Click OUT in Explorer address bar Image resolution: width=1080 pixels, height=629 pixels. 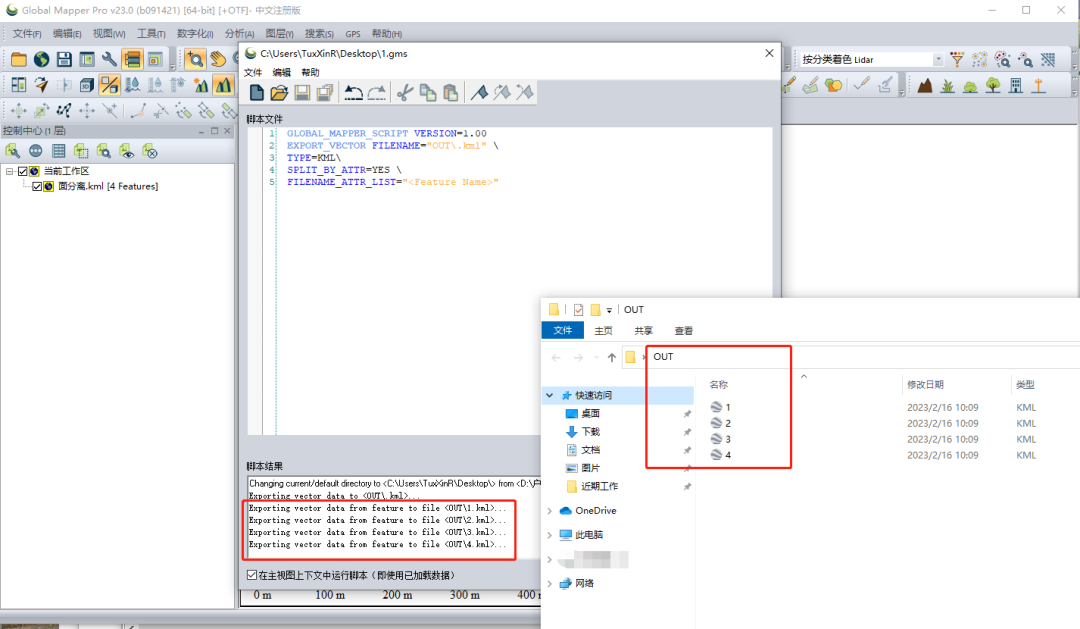663,357
